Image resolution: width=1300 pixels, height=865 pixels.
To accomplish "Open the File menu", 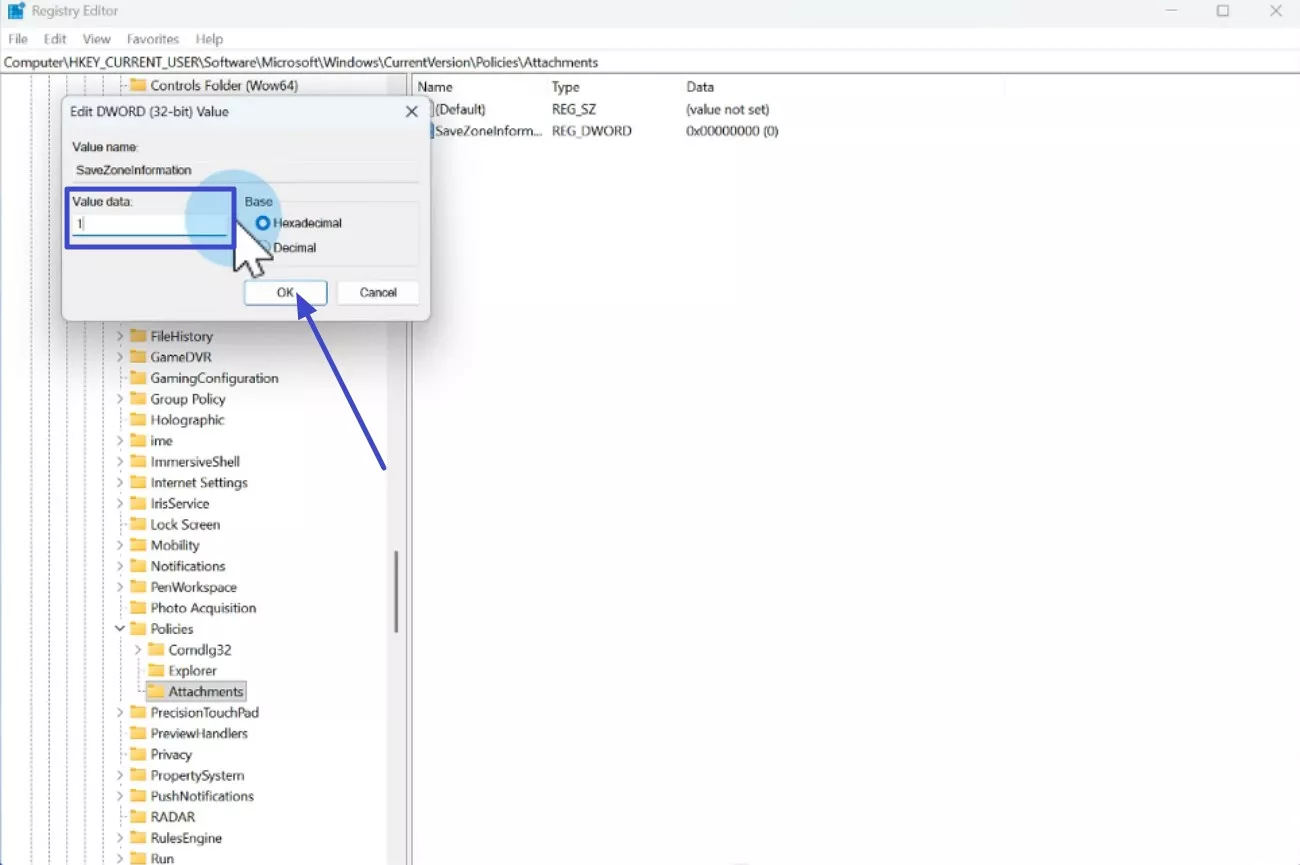I will coord(17,39).
